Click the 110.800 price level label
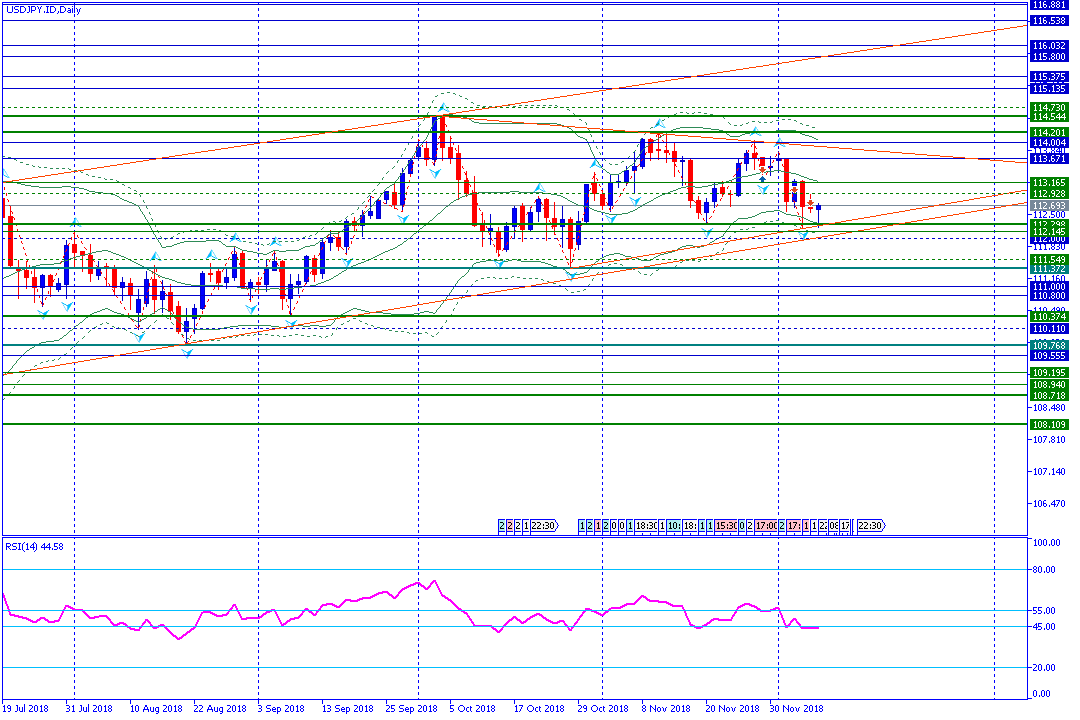 click(1048, 296)
